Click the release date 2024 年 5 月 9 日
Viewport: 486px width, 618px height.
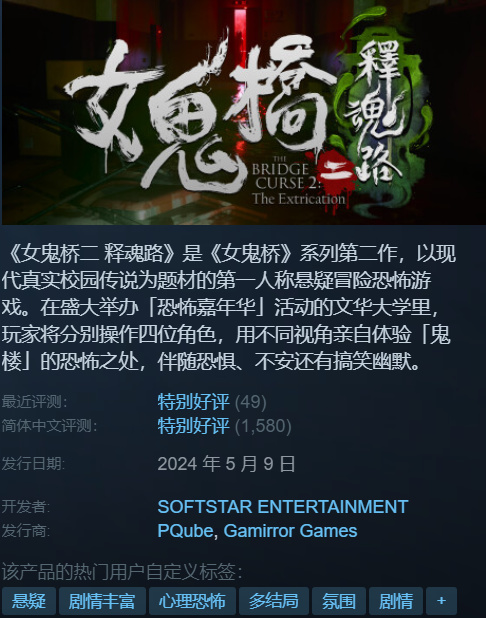click(x=226, y=464)
